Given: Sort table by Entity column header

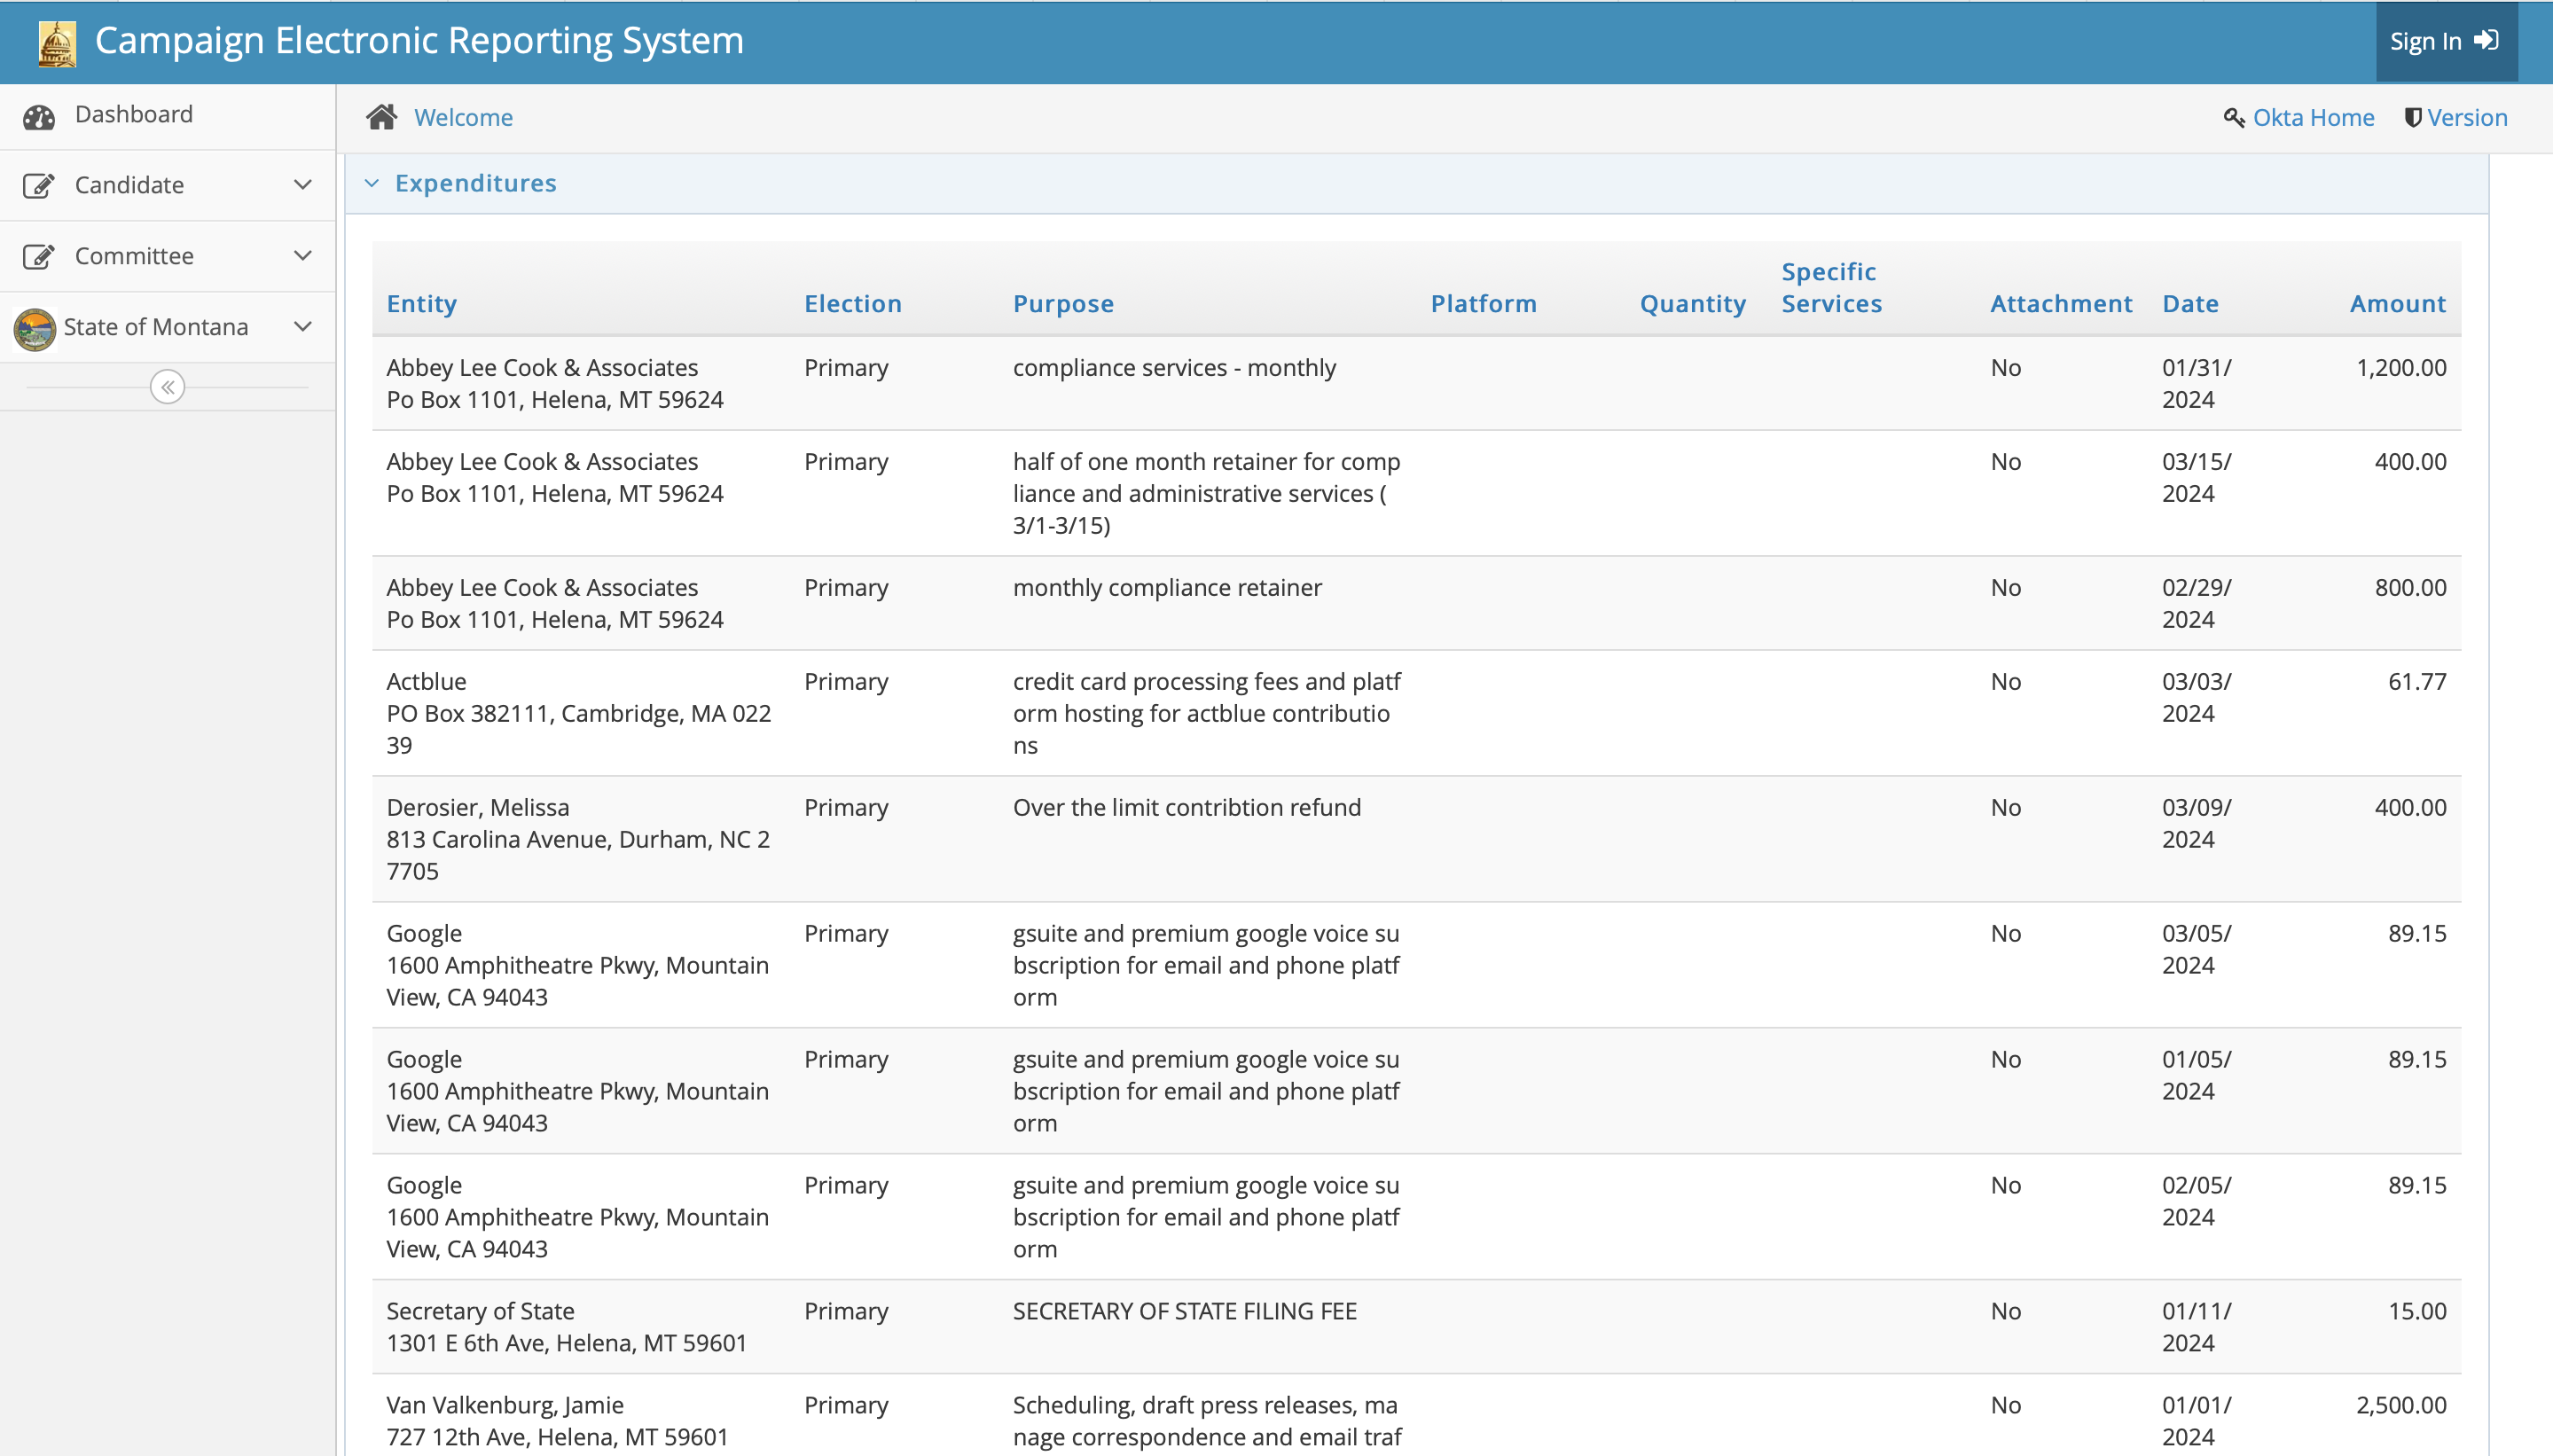Looking at the screenshot, I should pyautogui.click(x=421, y=304).
